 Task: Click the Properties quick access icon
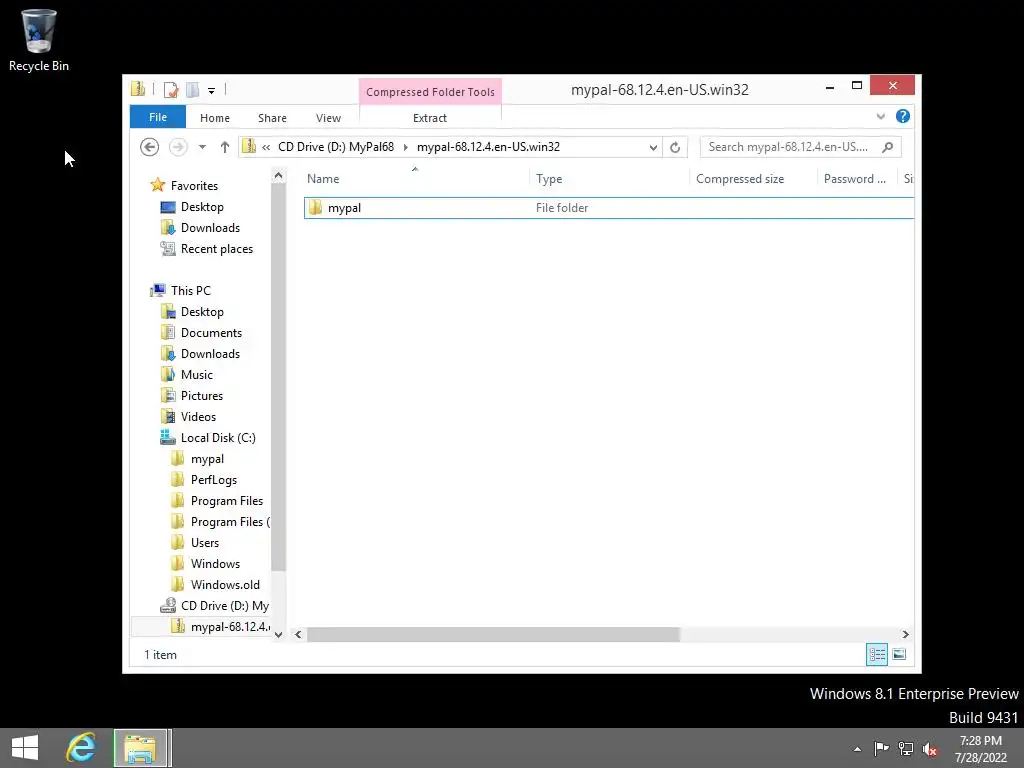[170, 89]
